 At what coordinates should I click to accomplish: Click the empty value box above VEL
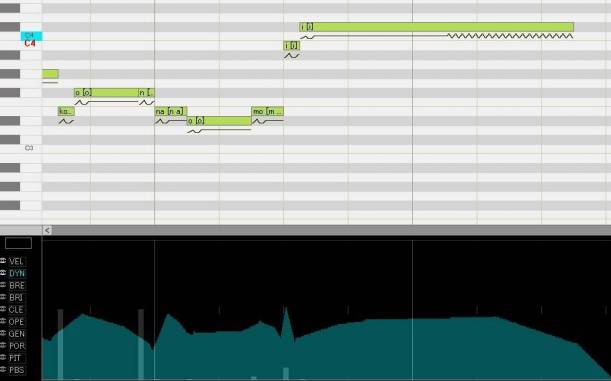click(18, 243)
